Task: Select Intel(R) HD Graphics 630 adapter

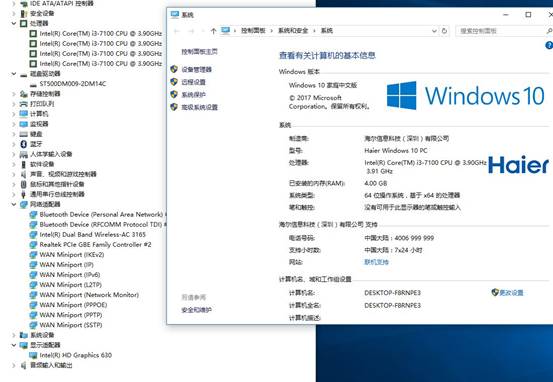Action: 75,355
